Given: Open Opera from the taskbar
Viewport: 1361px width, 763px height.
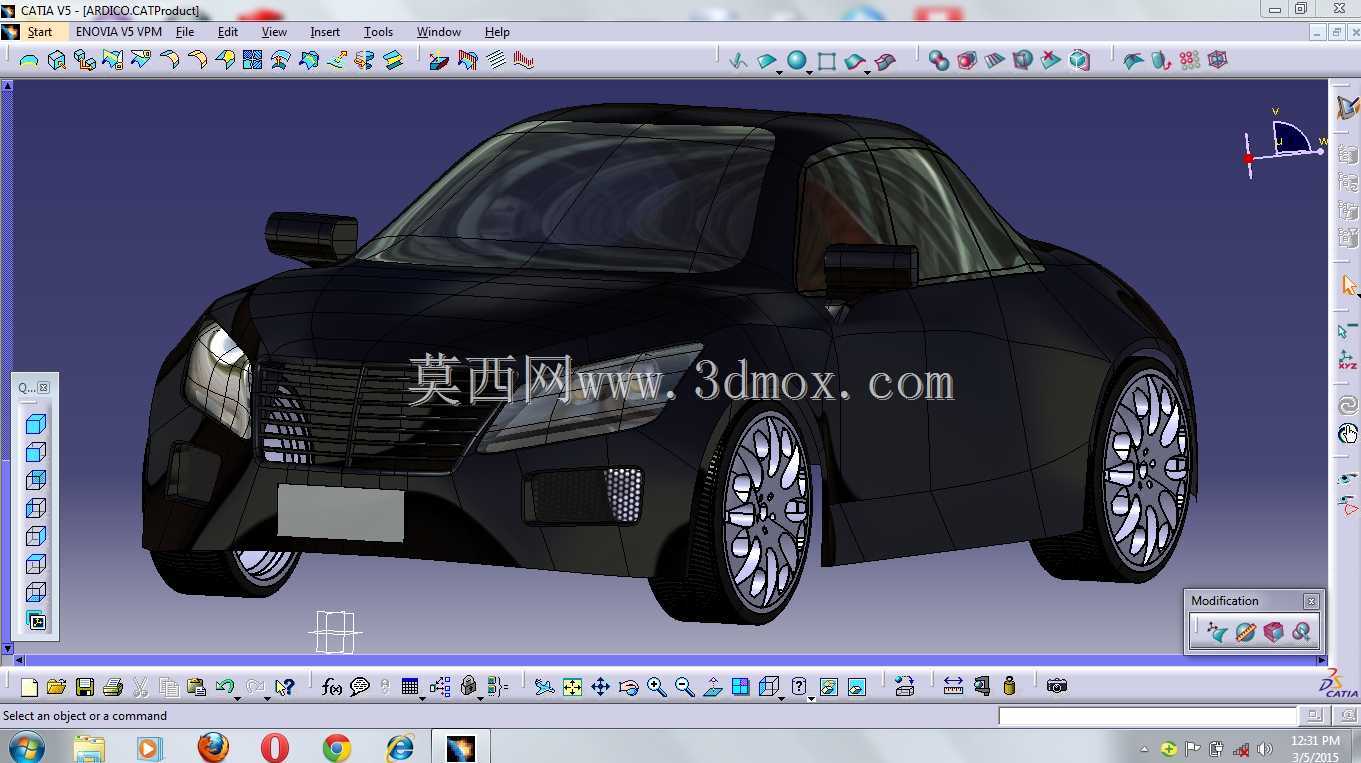Looking at the screenshot, I should (x=274, y=747).
